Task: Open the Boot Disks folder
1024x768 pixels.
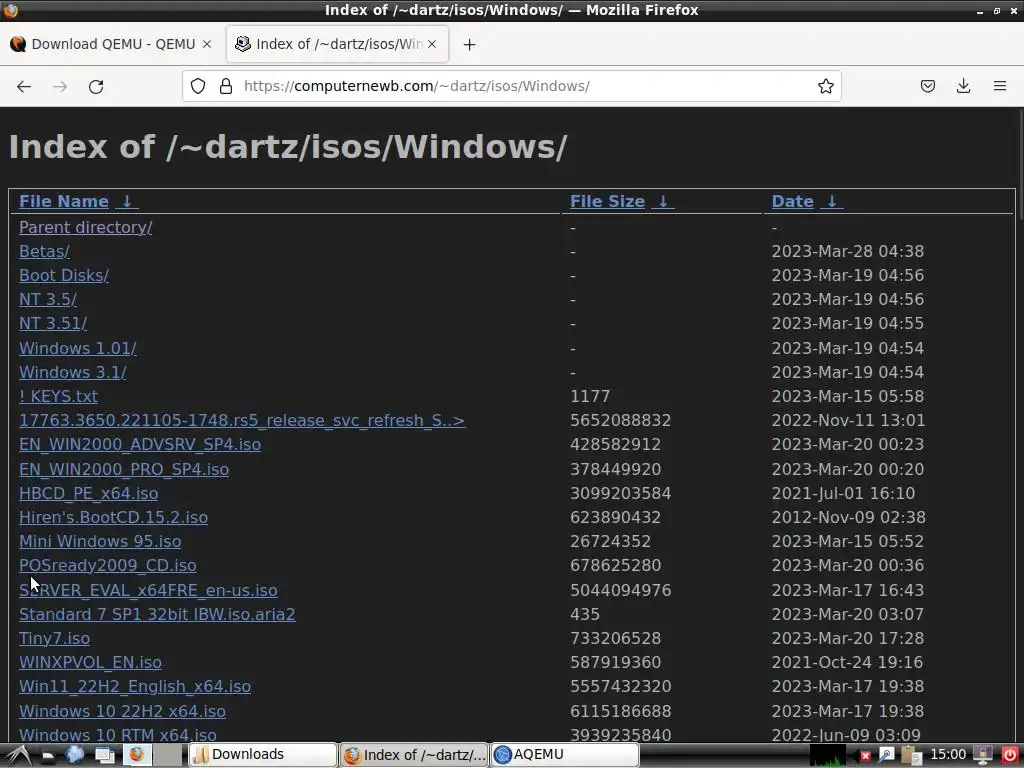Action: pos(64,276)
